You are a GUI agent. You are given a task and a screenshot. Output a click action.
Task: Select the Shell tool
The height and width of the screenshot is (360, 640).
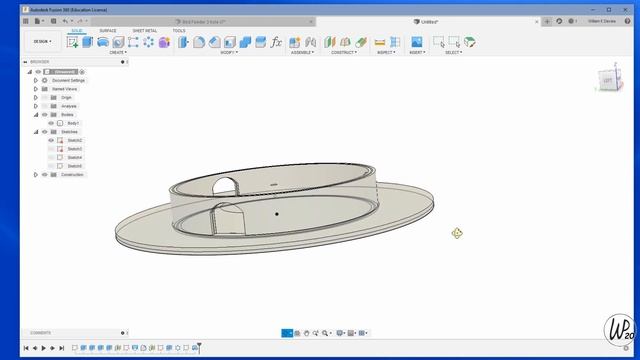pyautogui.click(x=230, y=42)
